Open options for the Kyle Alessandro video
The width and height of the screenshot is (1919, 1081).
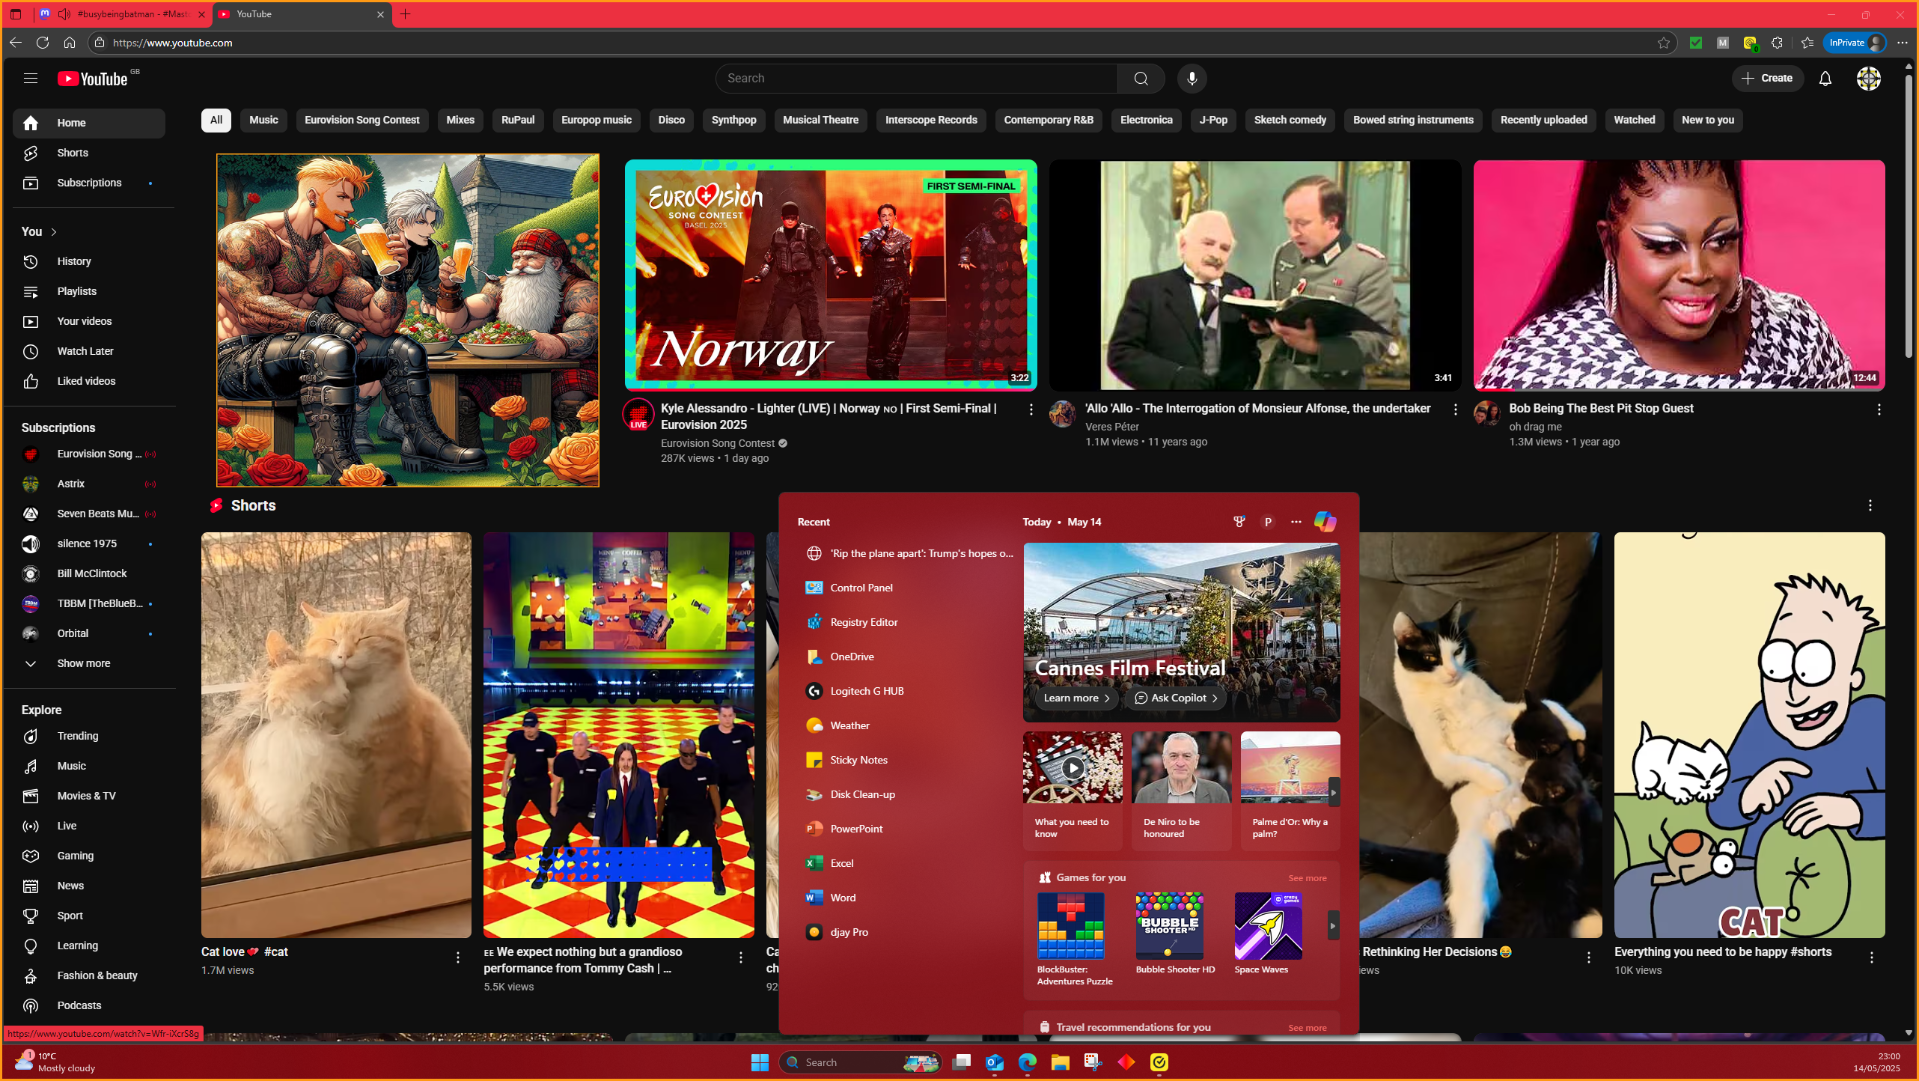(1031, 409)
